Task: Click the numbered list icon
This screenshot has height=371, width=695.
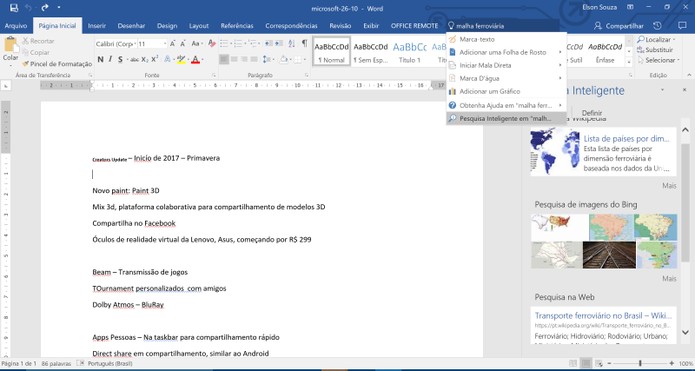Action: coord(239,43)
